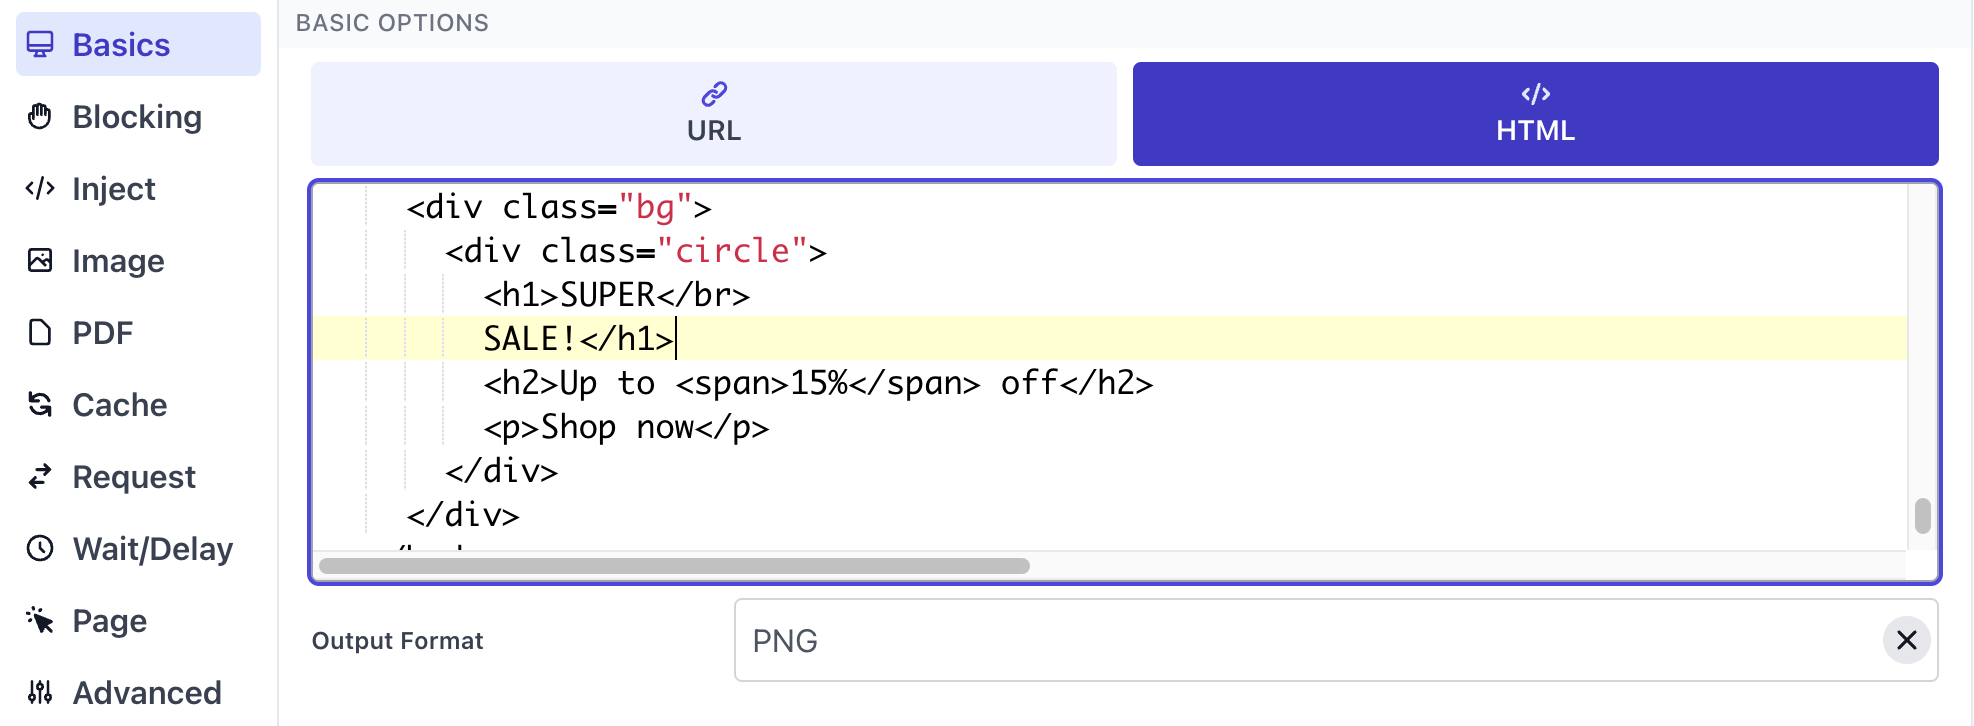Click the Advanced sliders icon

point(40,691)
